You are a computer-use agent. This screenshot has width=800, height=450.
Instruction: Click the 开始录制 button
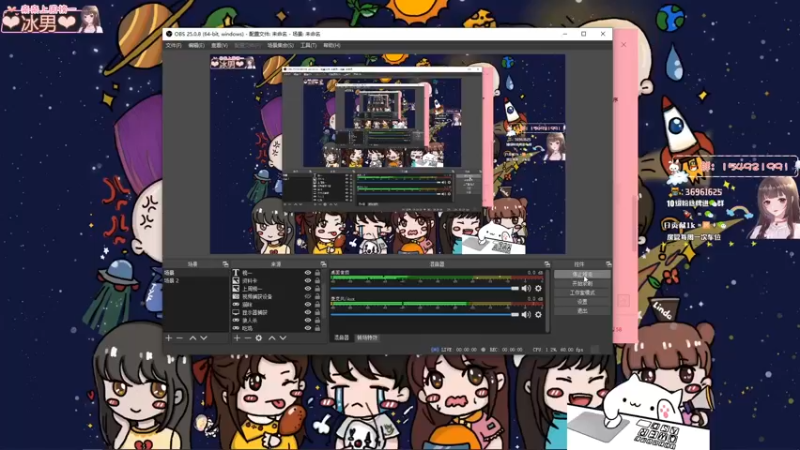pyautogui.click(x=582, y=284)
